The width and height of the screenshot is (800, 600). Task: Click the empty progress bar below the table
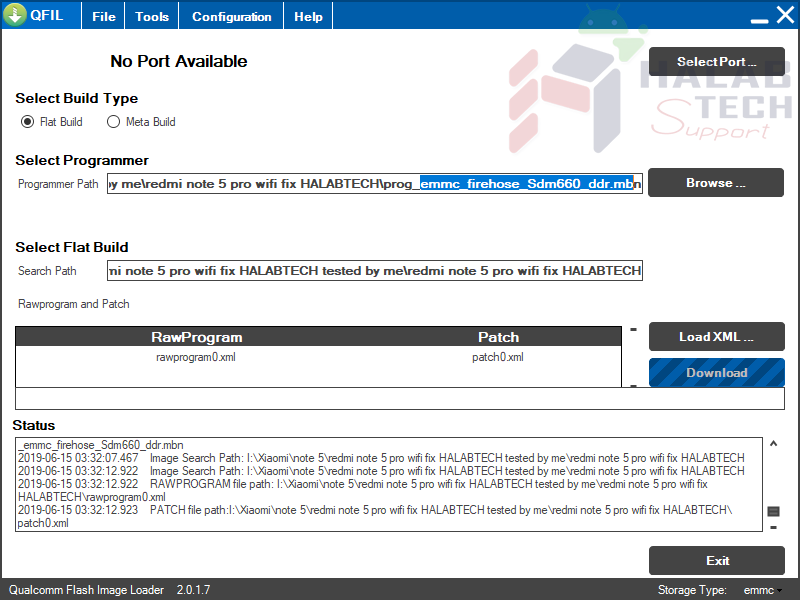(399, 398)
